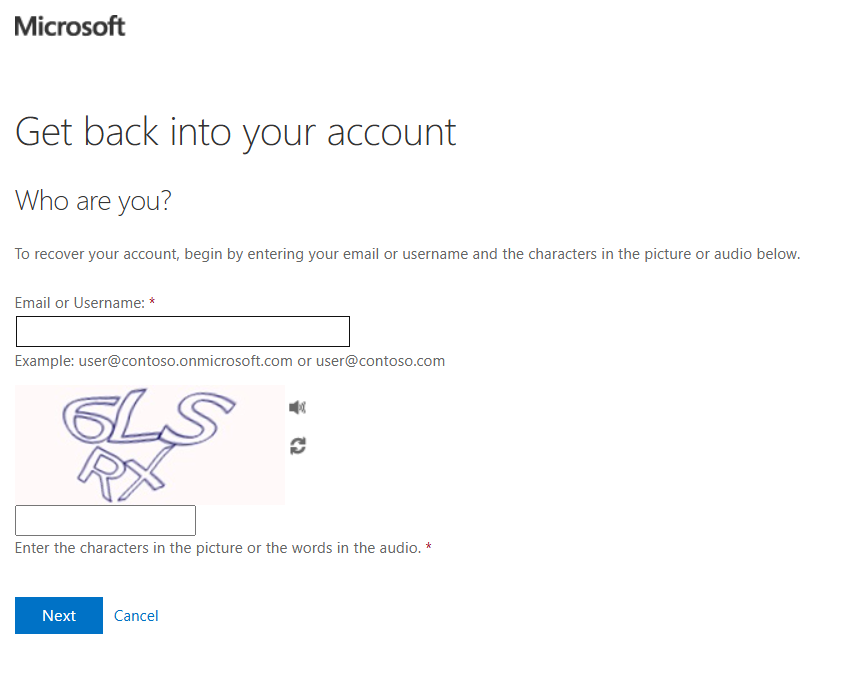Play the audio version of the CAPTCHA
Image resolution: width=847 pixels, height=692 pixels.
[x=297, y=407]
